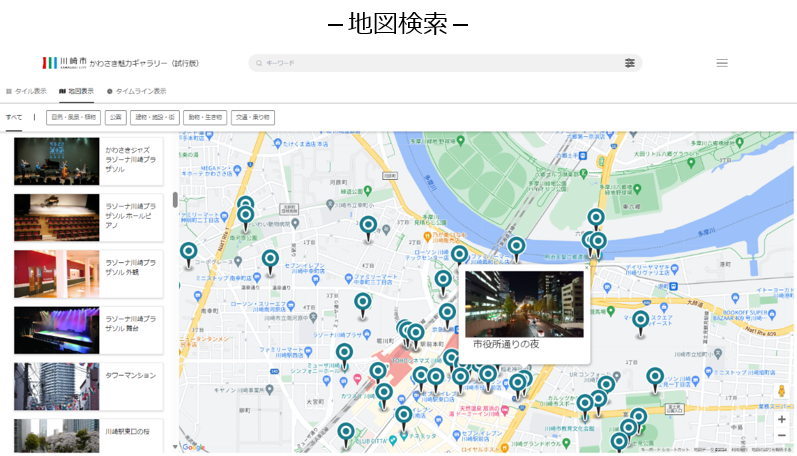This screenshot has height=456, width=797.
Task: Select pin above ミニストップ南幸町店
Action: tap(270, 261)
